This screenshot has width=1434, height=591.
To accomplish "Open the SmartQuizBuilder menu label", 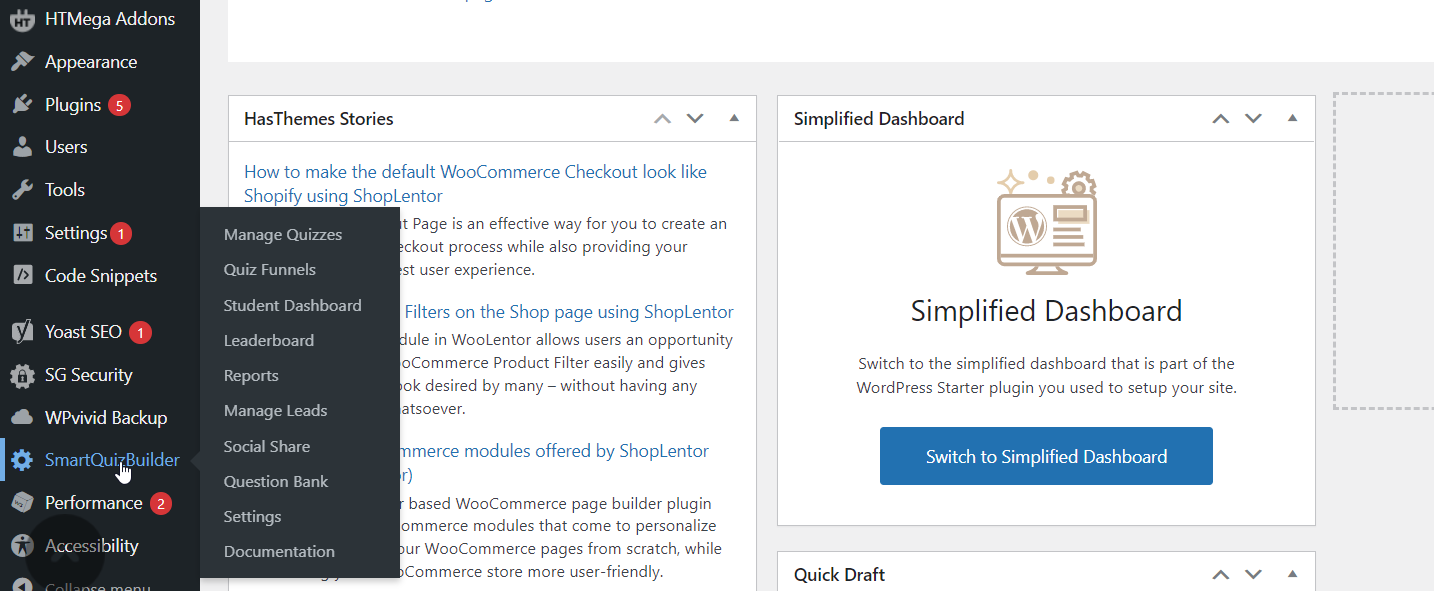I will coord(112,460).
